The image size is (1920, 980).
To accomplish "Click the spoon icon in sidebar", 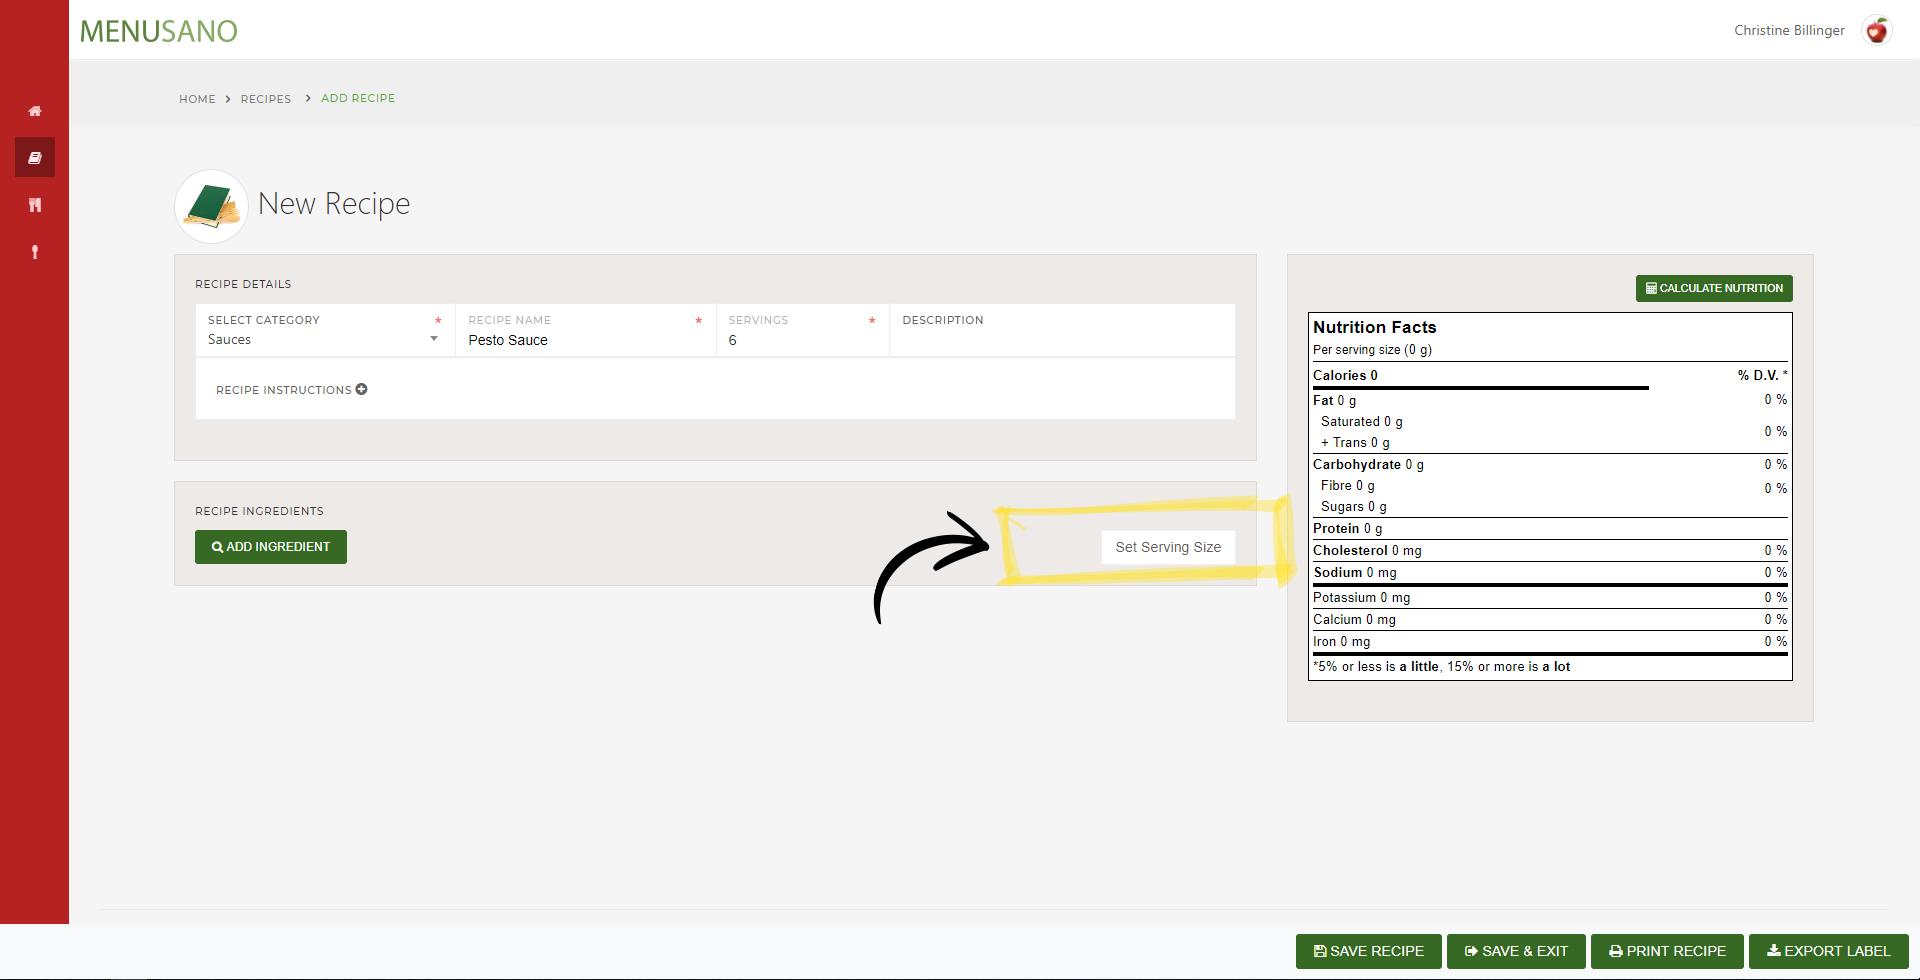I will pyautogui.click(x=35, y=252).
